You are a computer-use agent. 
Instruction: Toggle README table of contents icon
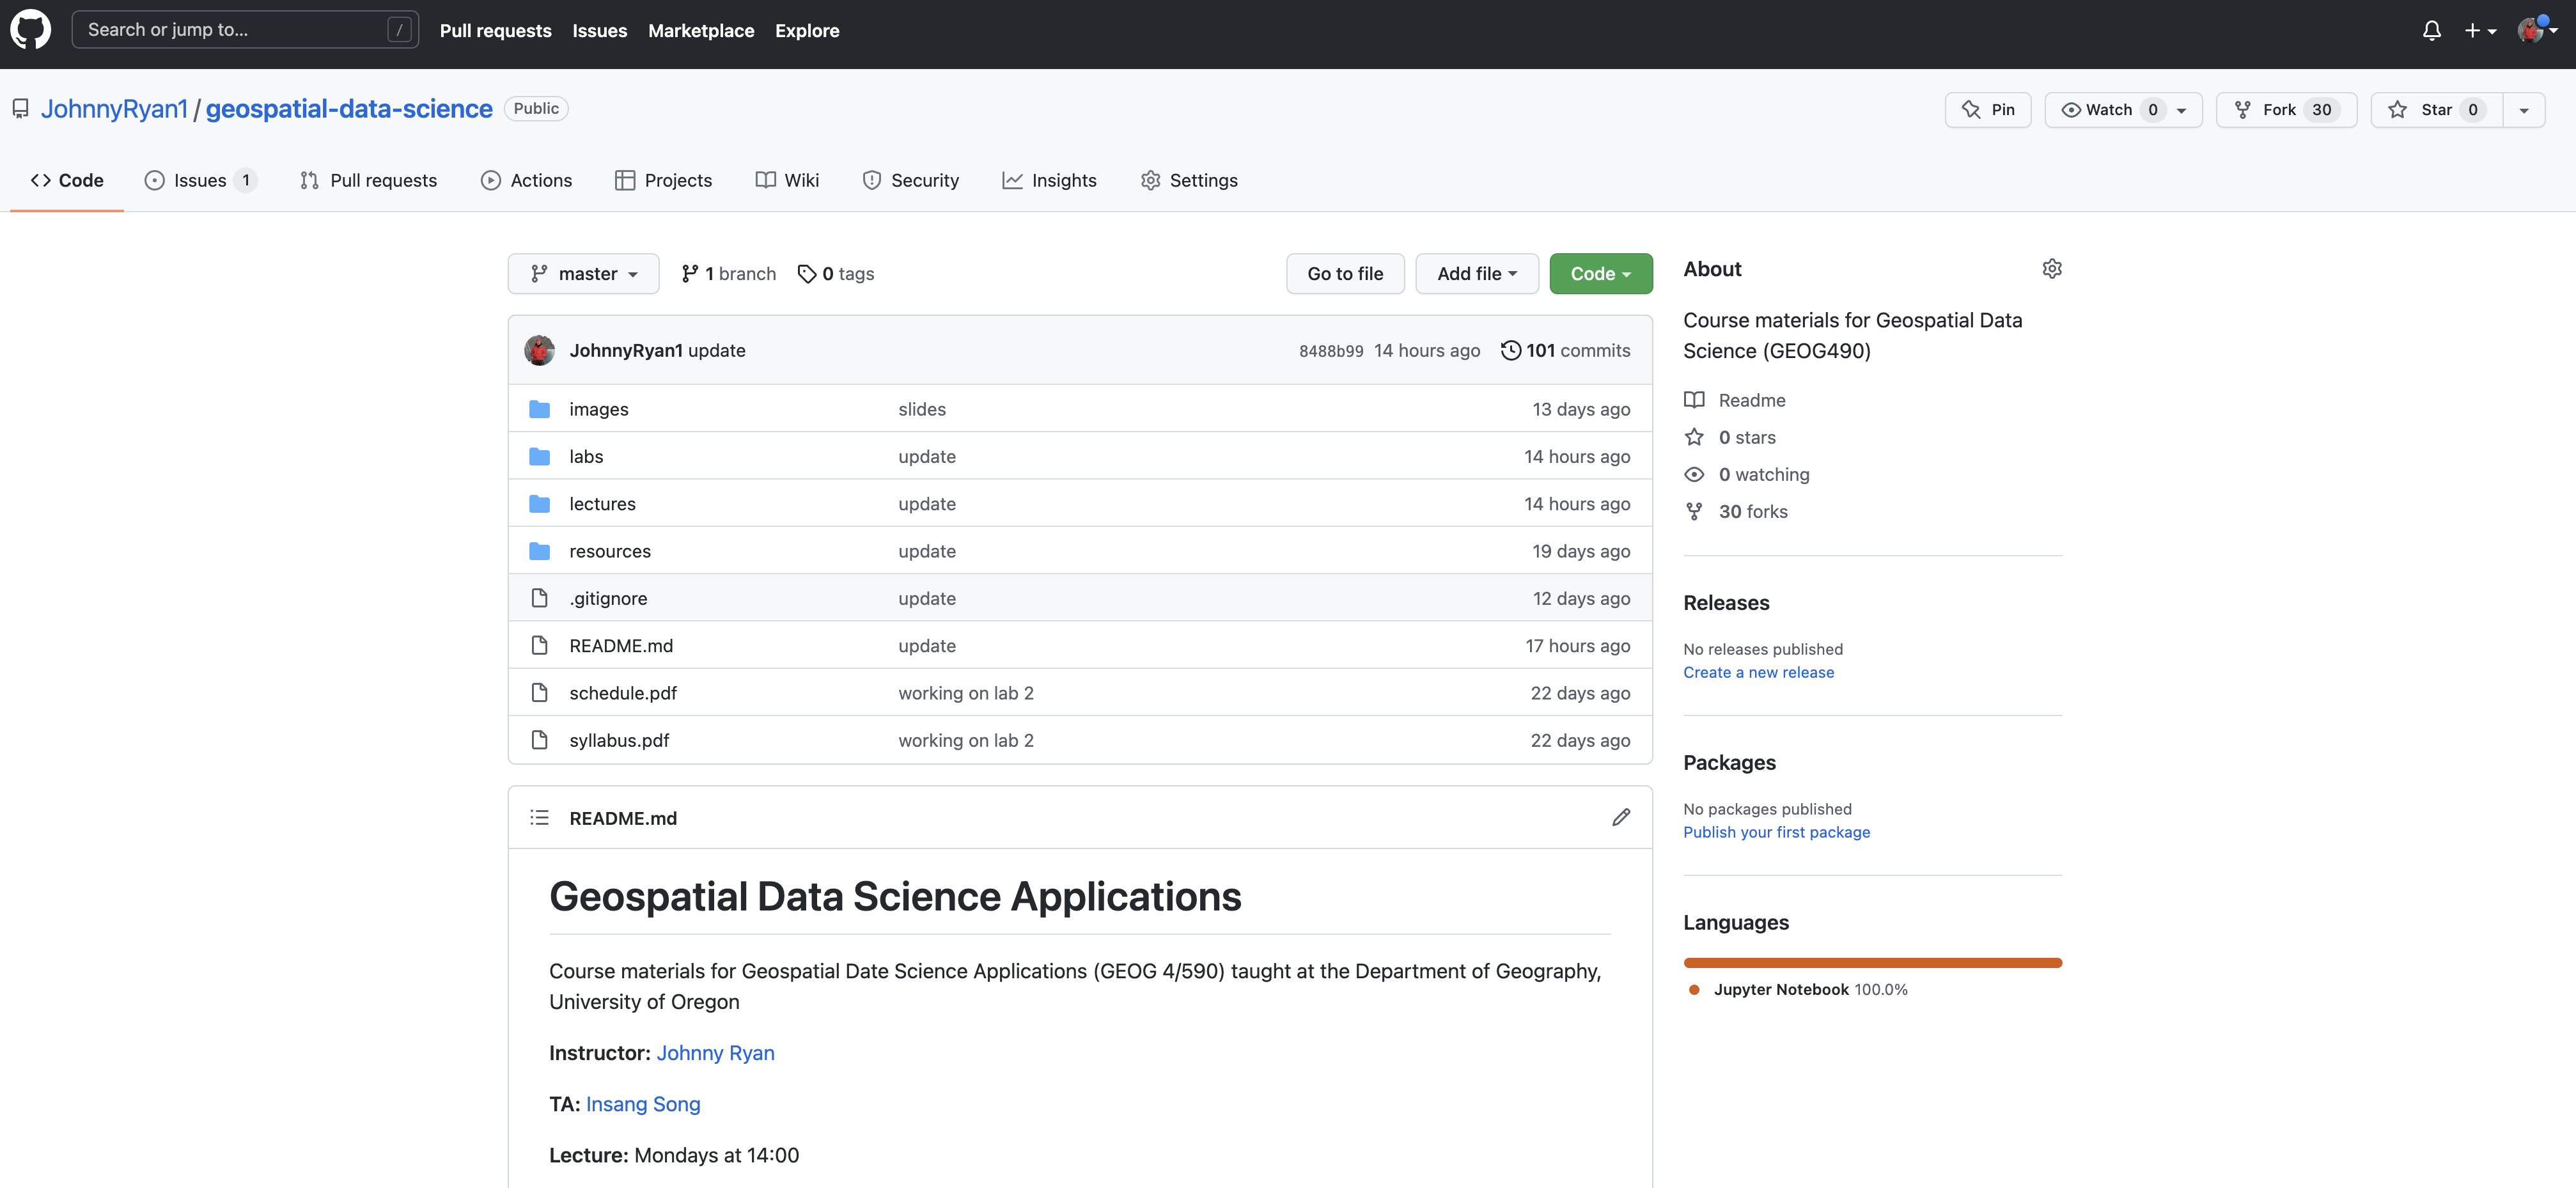[x=540, y=818]
